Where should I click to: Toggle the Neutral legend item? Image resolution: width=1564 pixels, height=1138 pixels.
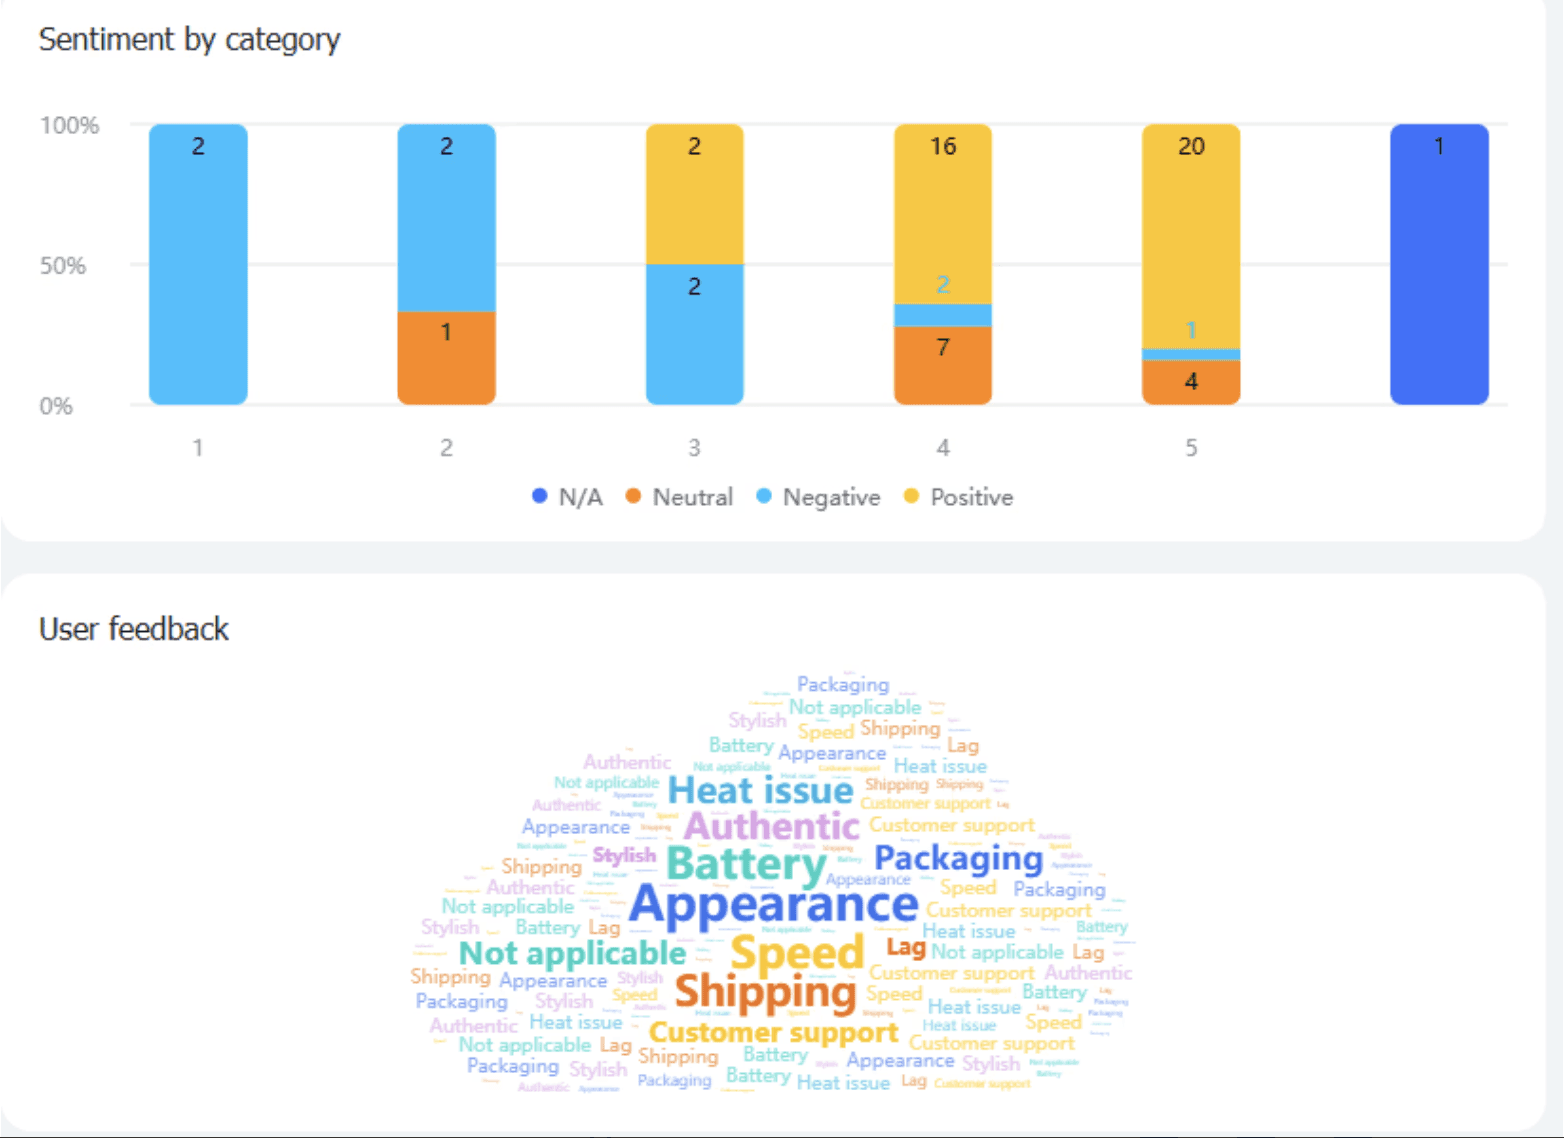coord(679,497)
